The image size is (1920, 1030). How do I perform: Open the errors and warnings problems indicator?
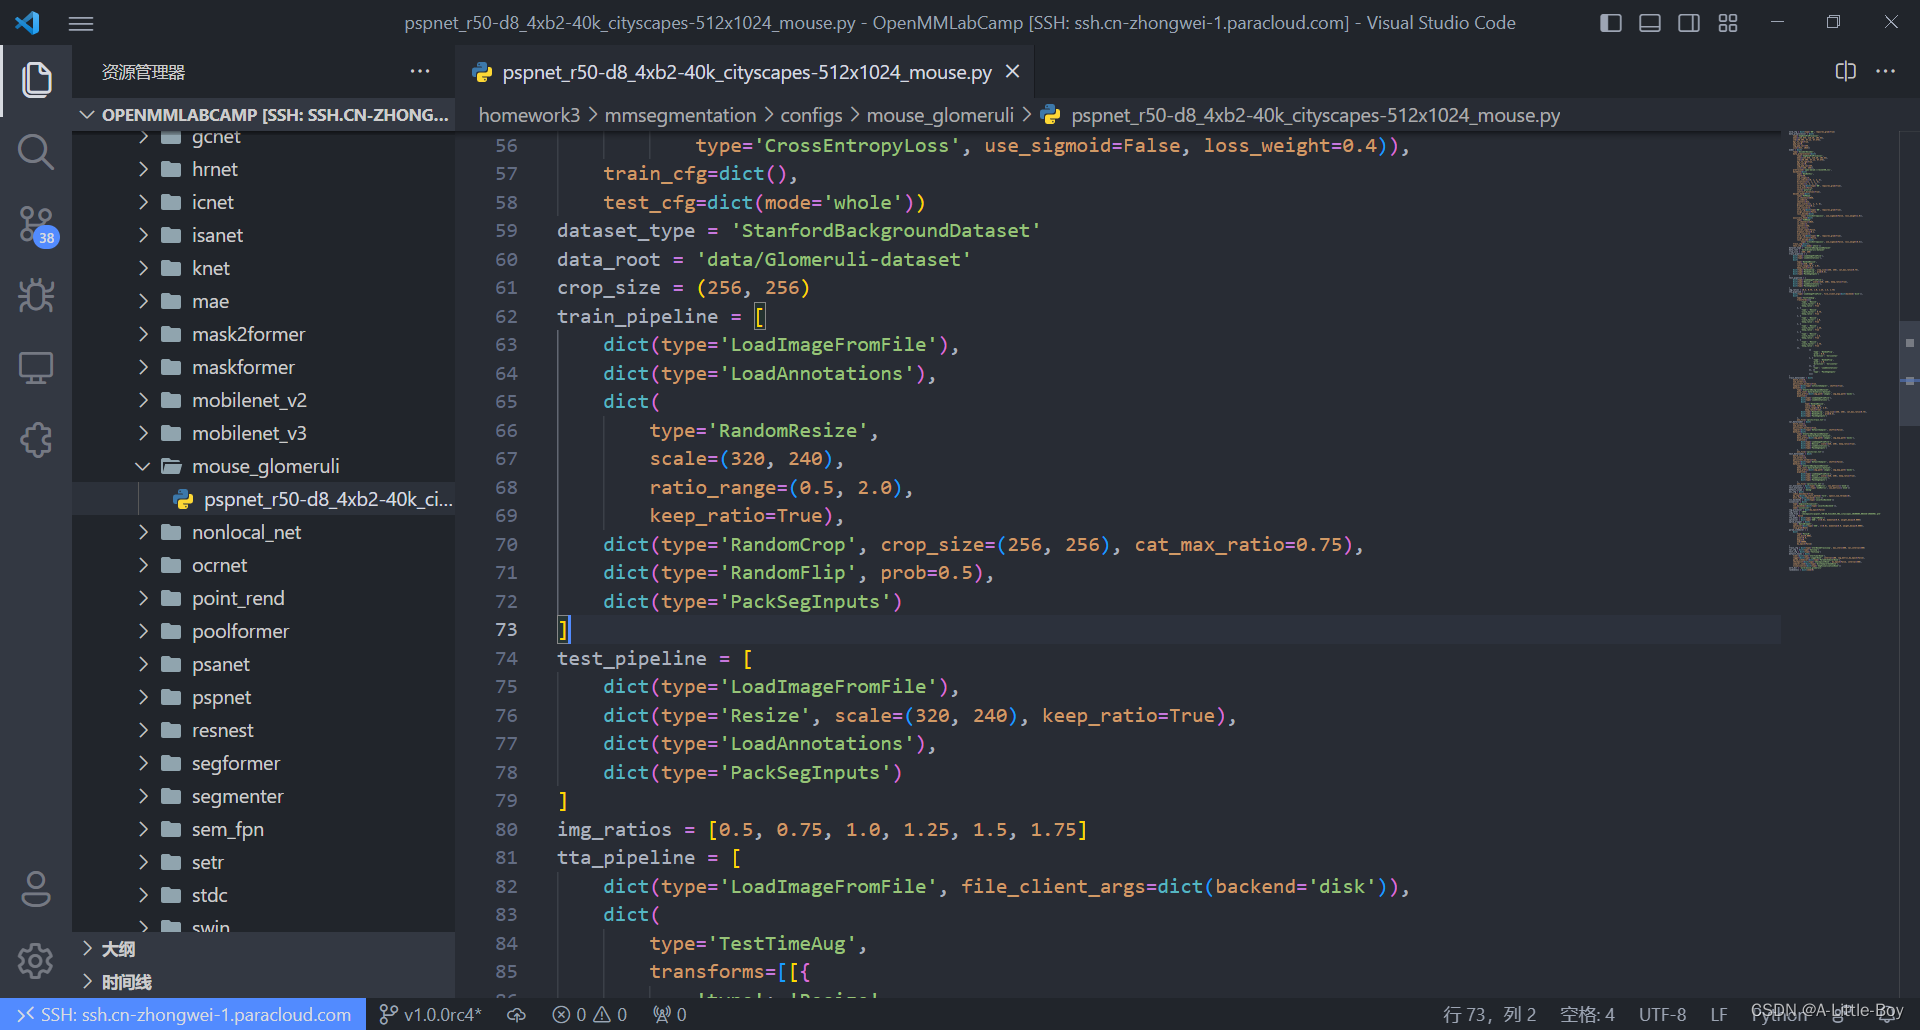pos(590,1014)
